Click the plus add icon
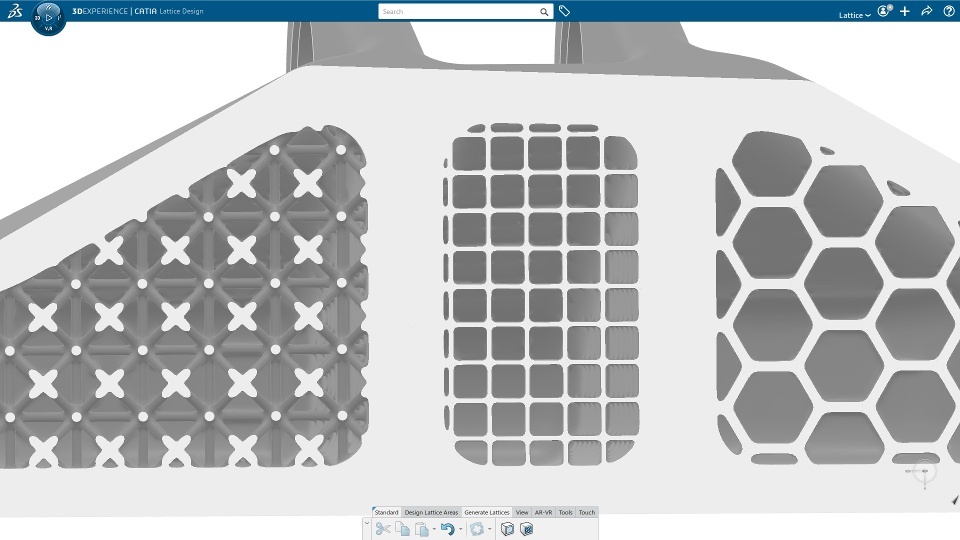The image size is (960, 540). click(x=905, y=11)
